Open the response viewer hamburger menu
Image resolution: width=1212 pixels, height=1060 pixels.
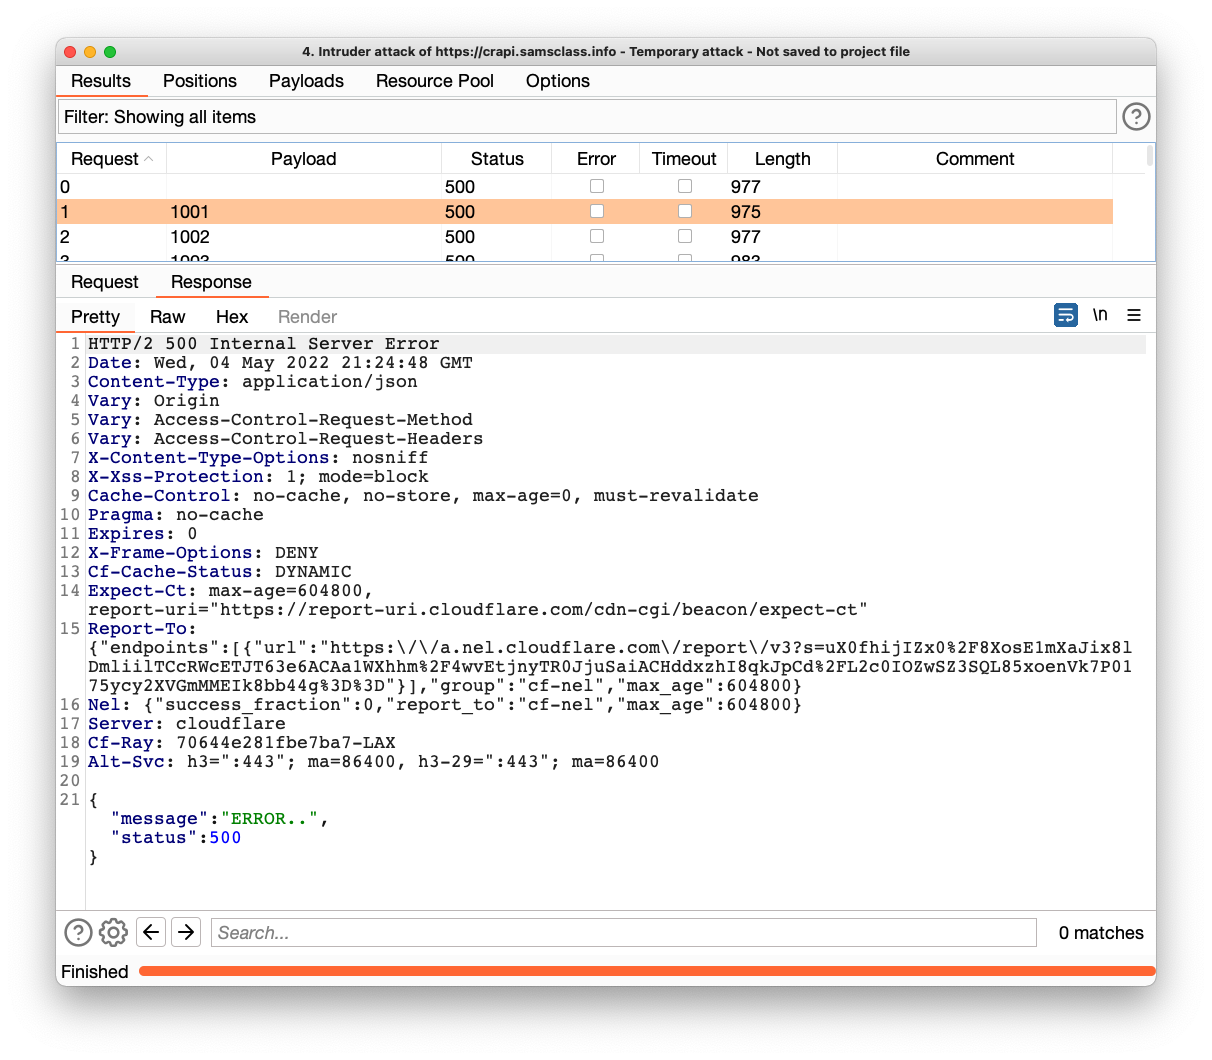tap(1134, 315)
